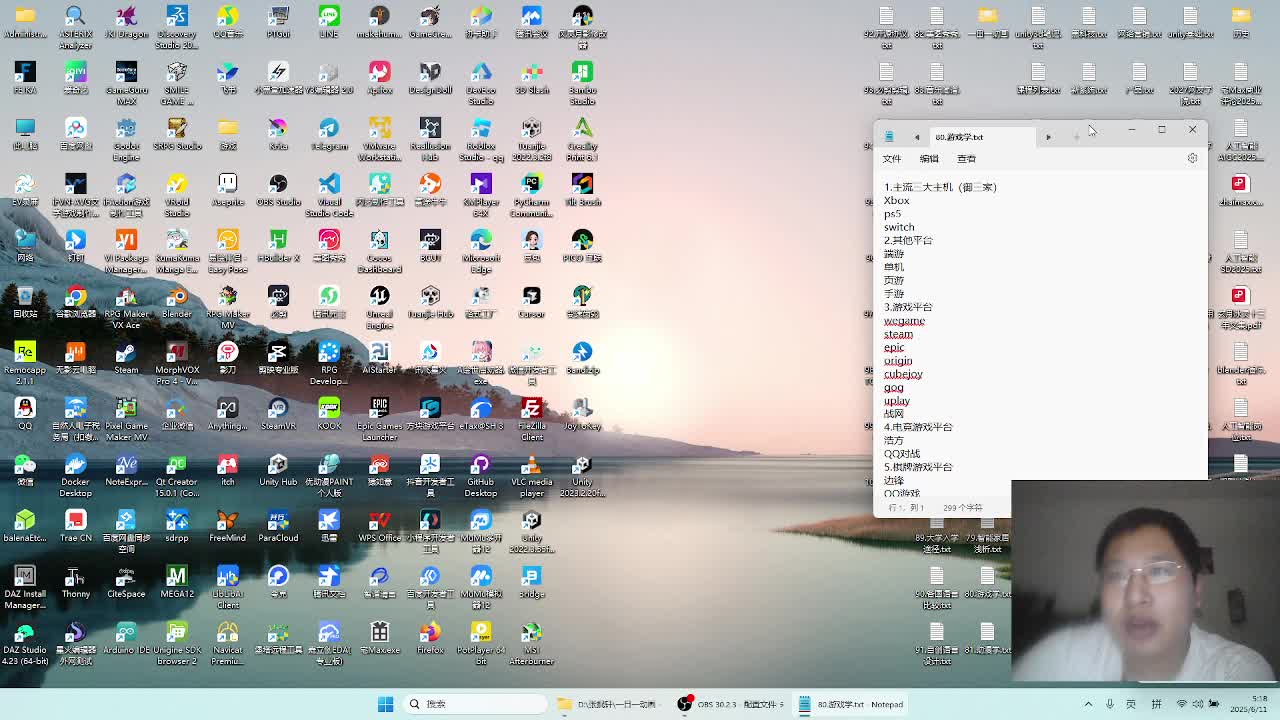Screen dimensions: 1280x720
Task: Open Telegram desktop shortcut
Action: point(329,135)
